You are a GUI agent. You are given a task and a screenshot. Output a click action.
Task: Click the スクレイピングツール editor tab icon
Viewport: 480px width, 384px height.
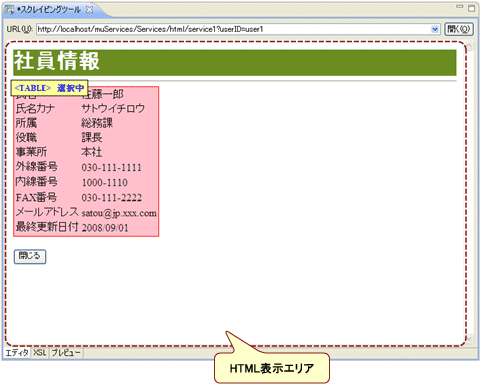(9, 10)
